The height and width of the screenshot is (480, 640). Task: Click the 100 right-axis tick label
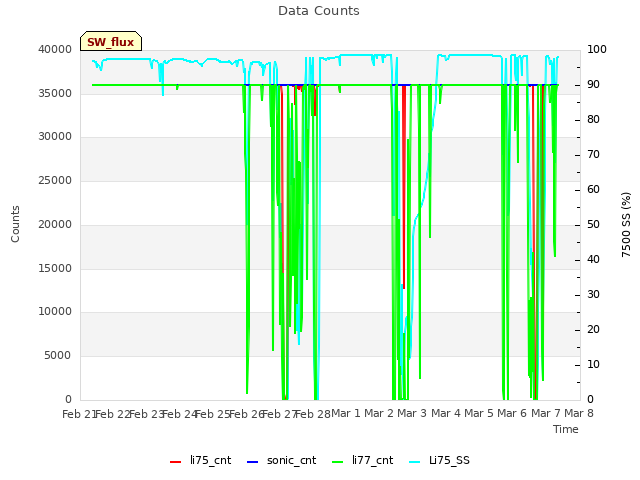pos(597,49)
